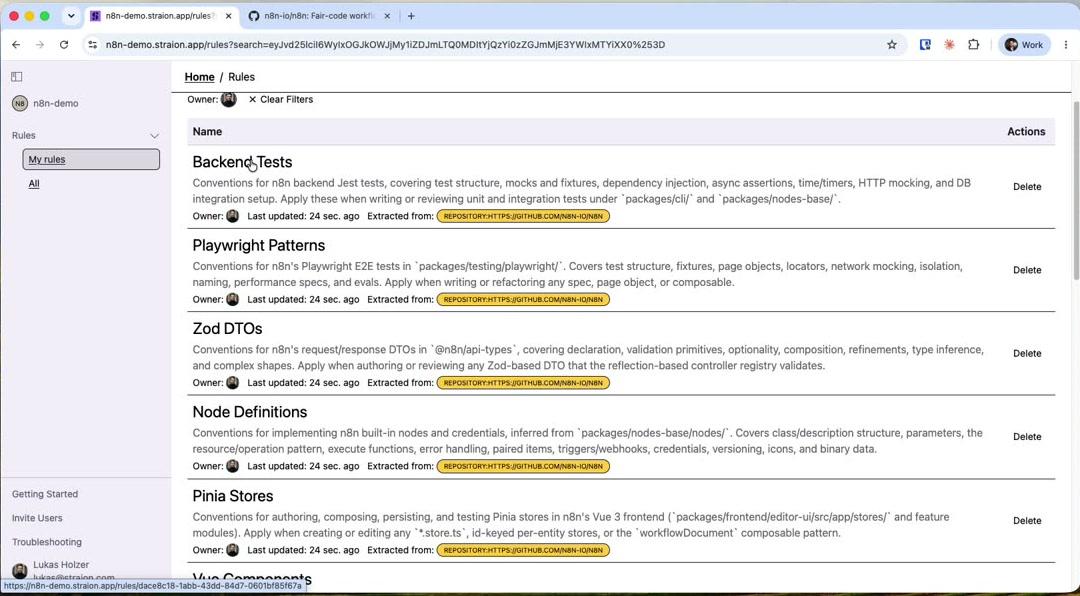This screenshot has height=596, width=1080.
Task: Click Backend Tests repository tag
Action: click(523, 216)
